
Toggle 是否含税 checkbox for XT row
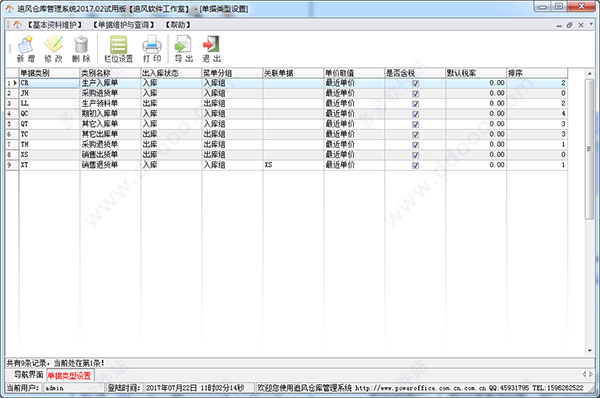coord(415,165)
